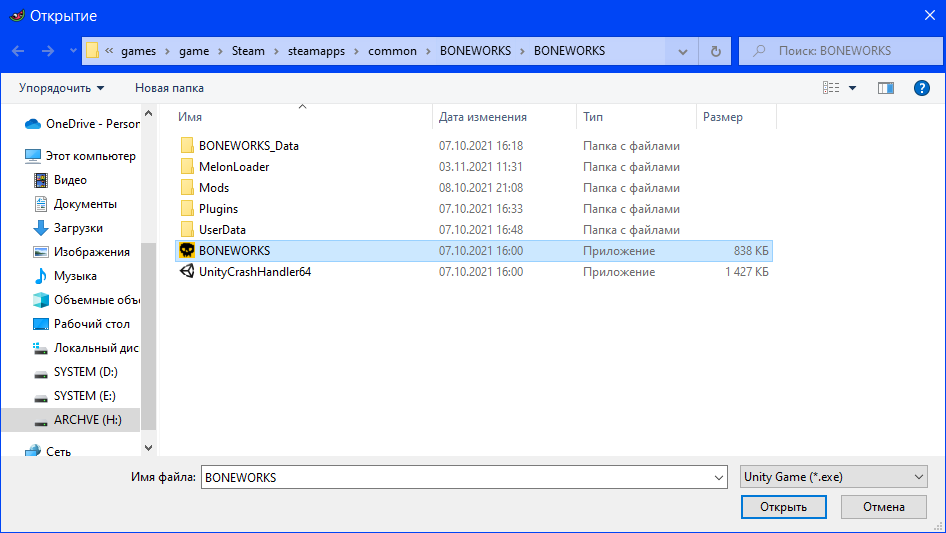Click Сеть network icon

click(x=33, y=451)
